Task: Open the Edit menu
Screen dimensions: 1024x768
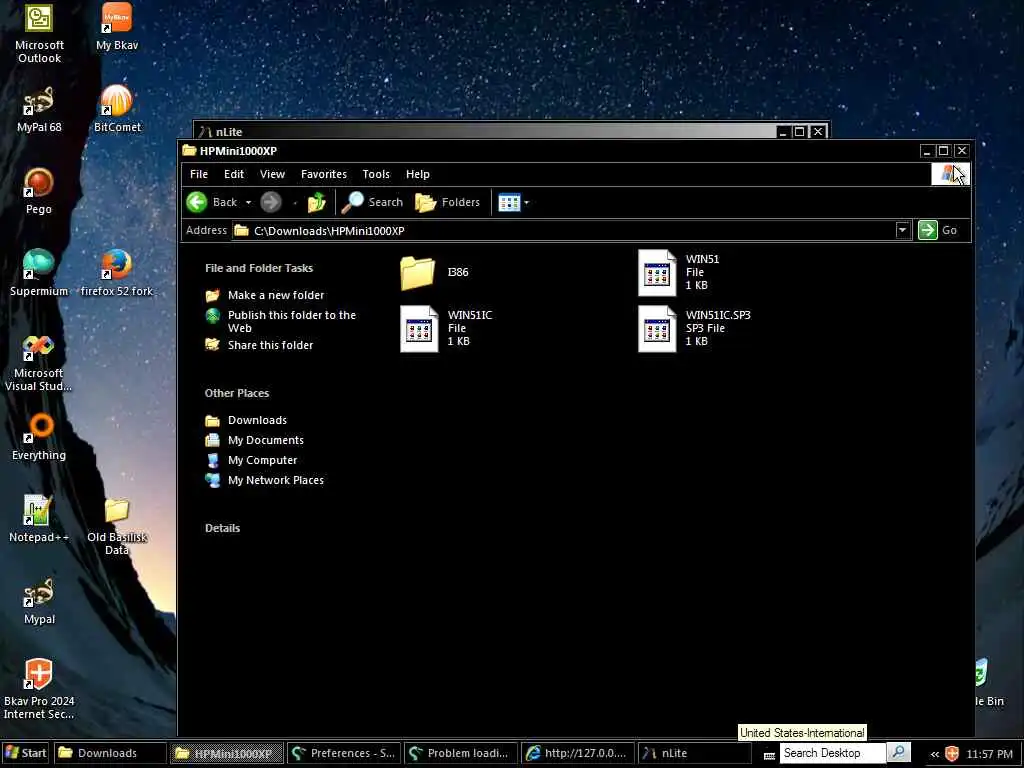Action: point(234,174)
